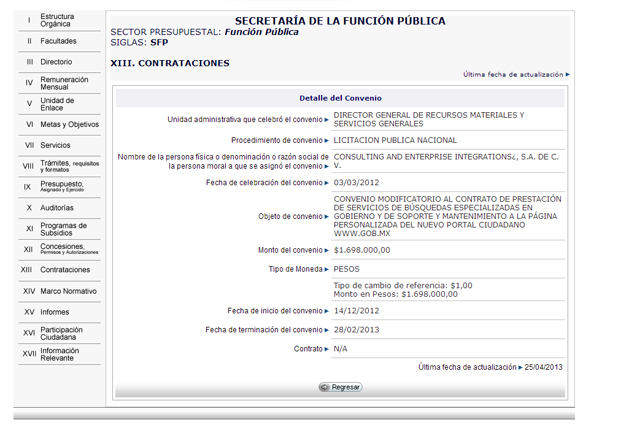The width and height of the screenshot is (640, 428).
Task: Click top Última fecha de actualización link
Action: tap(515, 74)
